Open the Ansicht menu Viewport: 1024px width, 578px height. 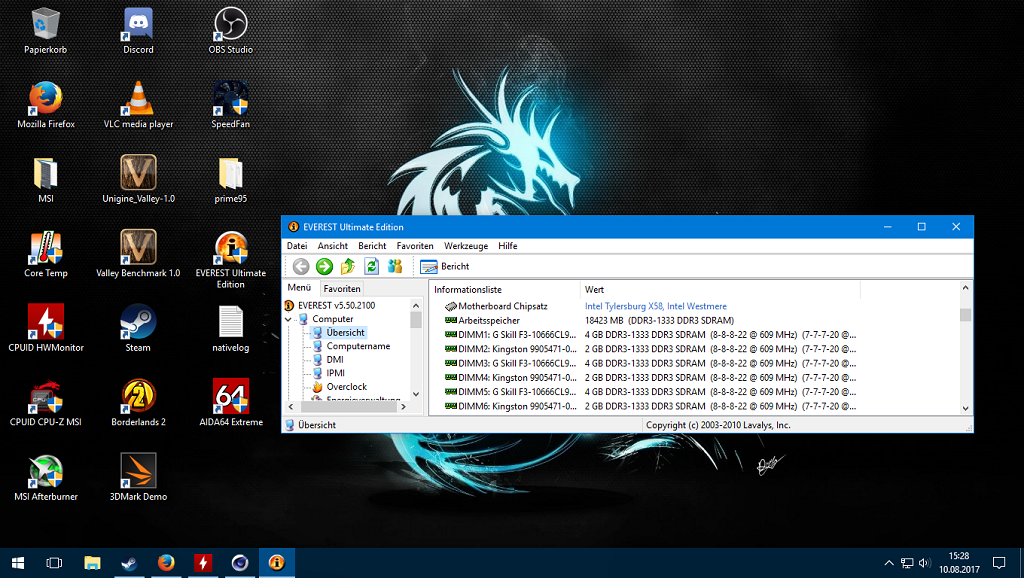(332, 246)
